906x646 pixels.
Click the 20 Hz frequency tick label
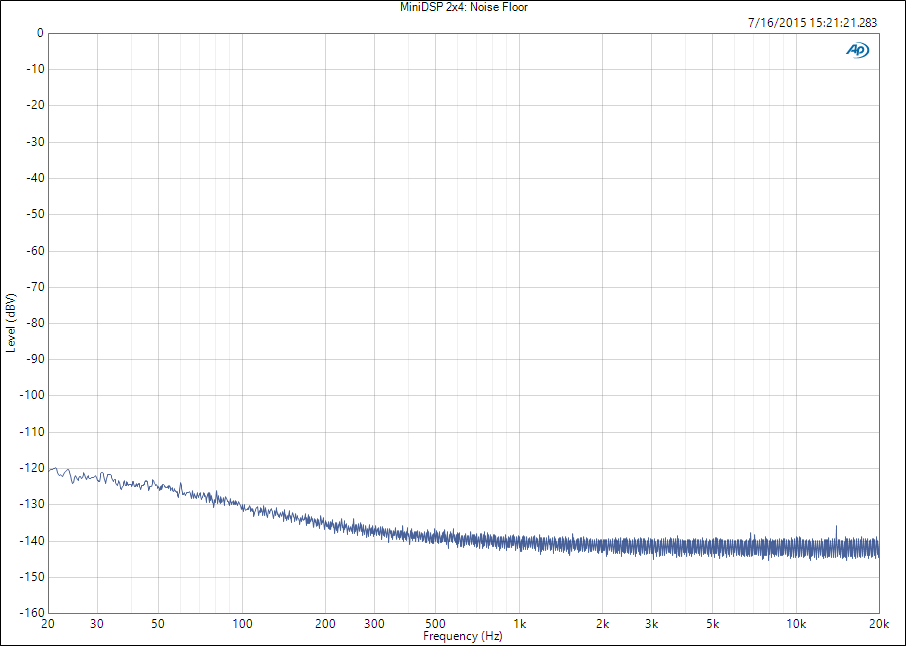coord(48,624)
